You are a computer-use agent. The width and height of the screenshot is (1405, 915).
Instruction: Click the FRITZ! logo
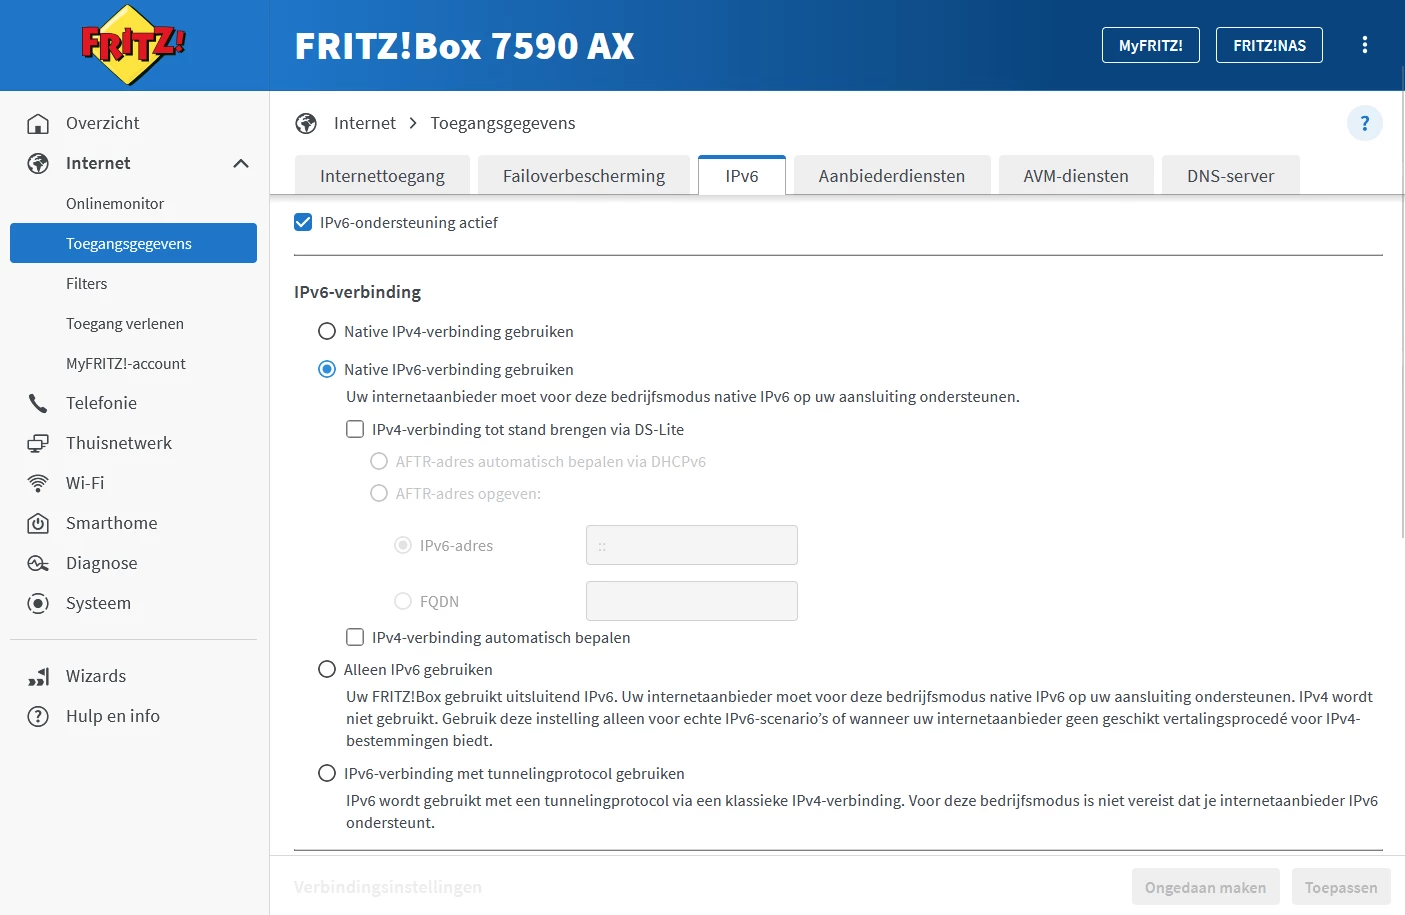coord(133,45)
